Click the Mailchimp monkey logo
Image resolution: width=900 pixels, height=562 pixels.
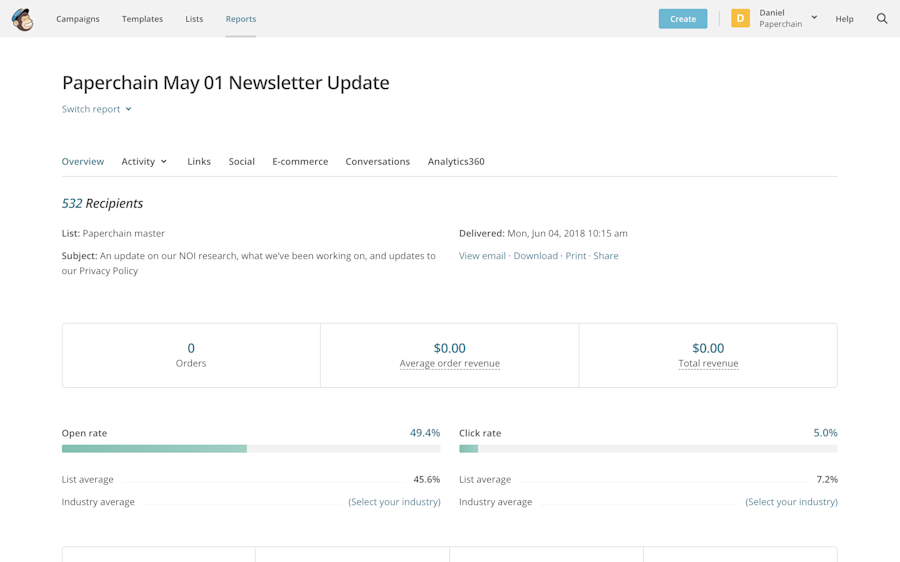pyautogui.click(x=22, y=20)
